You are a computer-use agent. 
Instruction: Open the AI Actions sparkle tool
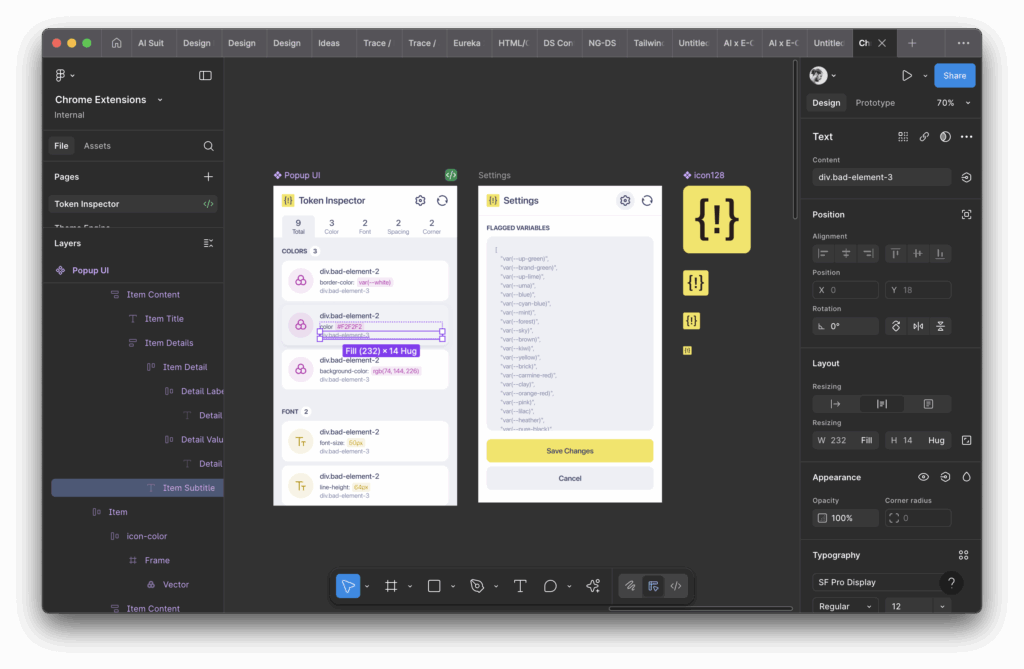point(593,586)
